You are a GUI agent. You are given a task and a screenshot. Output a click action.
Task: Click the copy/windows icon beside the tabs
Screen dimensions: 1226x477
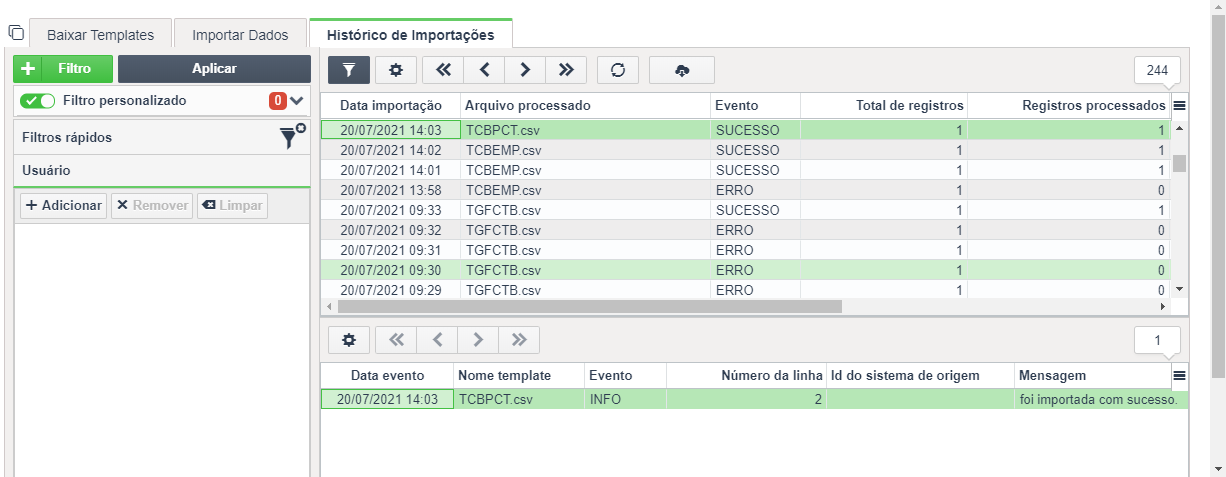point(16,33)
